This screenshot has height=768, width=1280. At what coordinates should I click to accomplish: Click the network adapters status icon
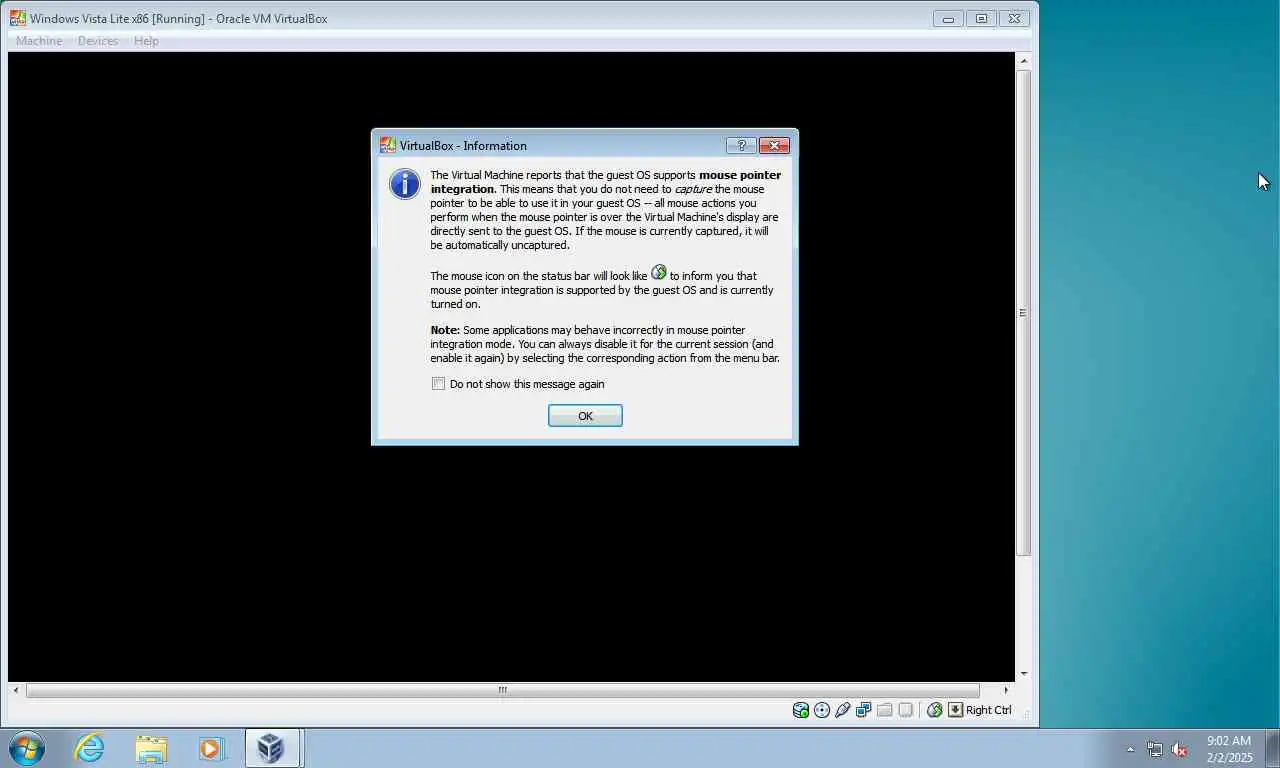click(863, 710)
